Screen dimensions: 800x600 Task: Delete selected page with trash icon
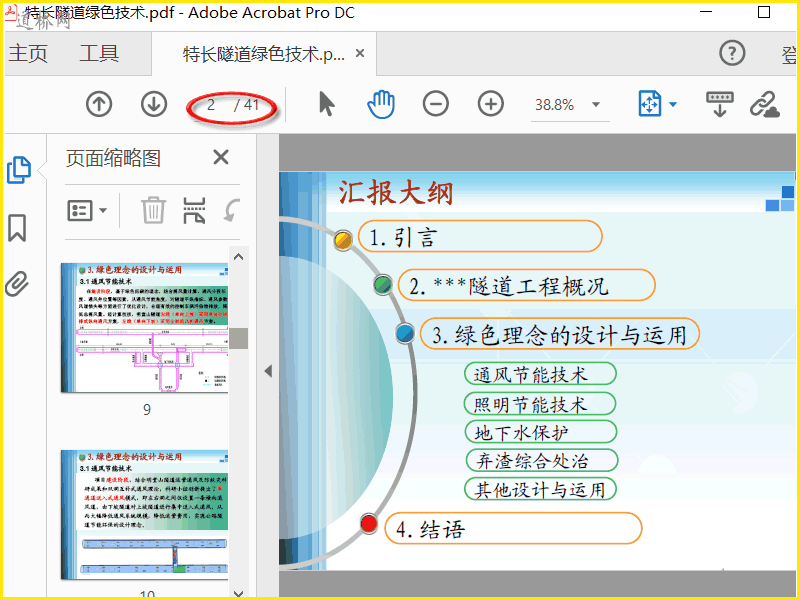tap(153, 210)
